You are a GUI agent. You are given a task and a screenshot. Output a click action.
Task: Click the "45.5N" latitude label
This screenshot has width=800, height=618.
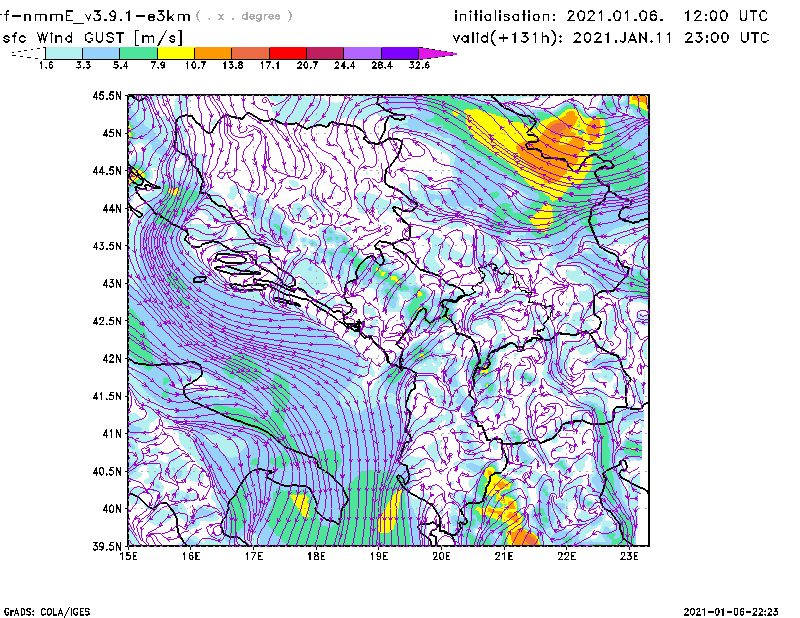(x=107, y=95)
